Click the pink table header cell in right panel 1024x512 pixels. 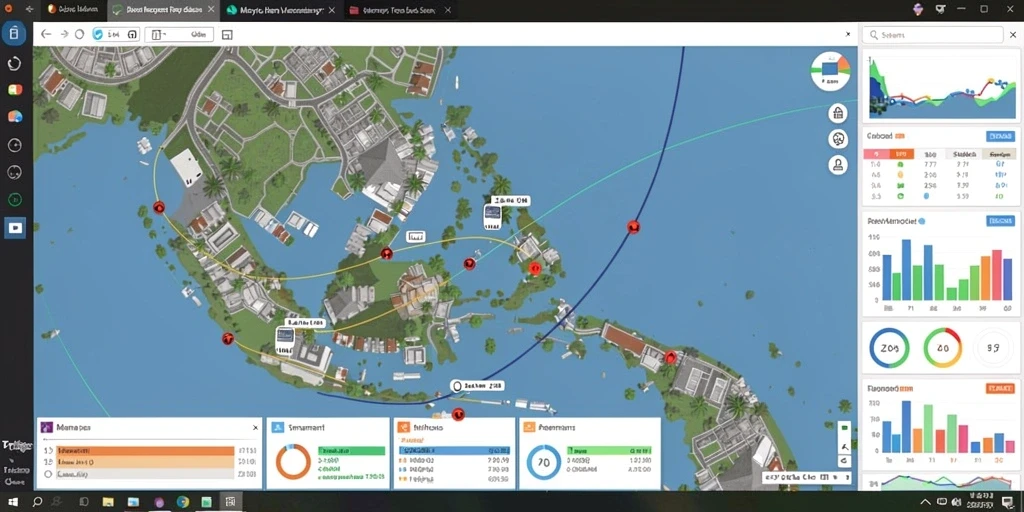(x=876, y=154)
